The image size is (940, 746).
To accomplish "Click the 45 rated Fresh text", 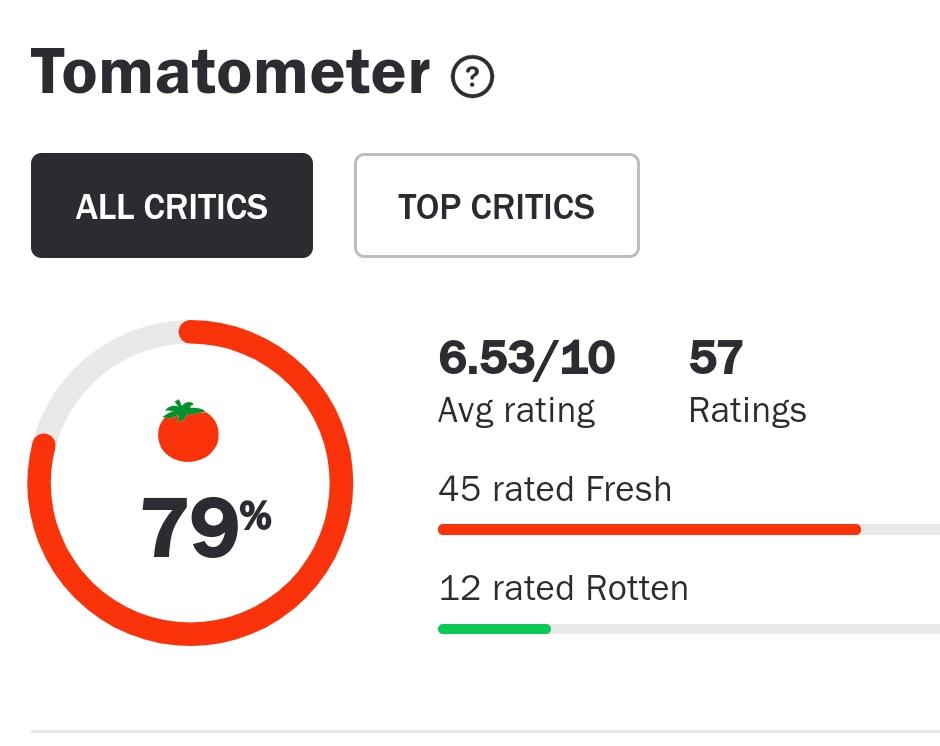I will pos(555,489).
